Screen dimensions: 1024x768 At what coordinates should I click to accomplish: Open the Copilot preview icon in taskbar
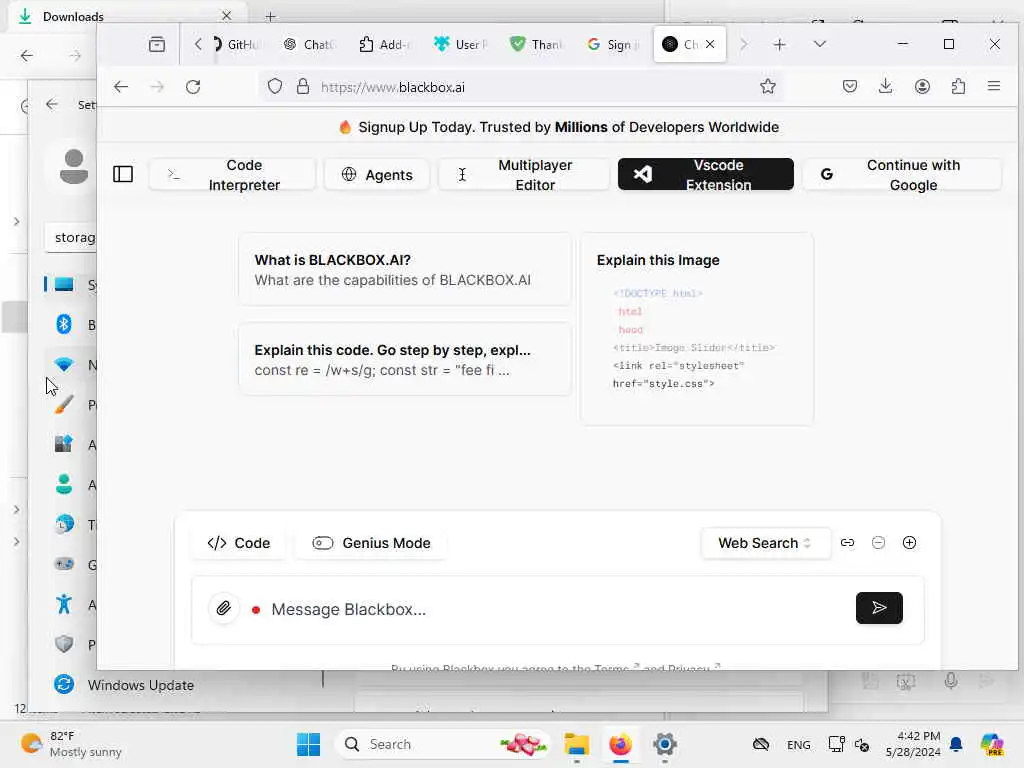[x=992, y=744]
